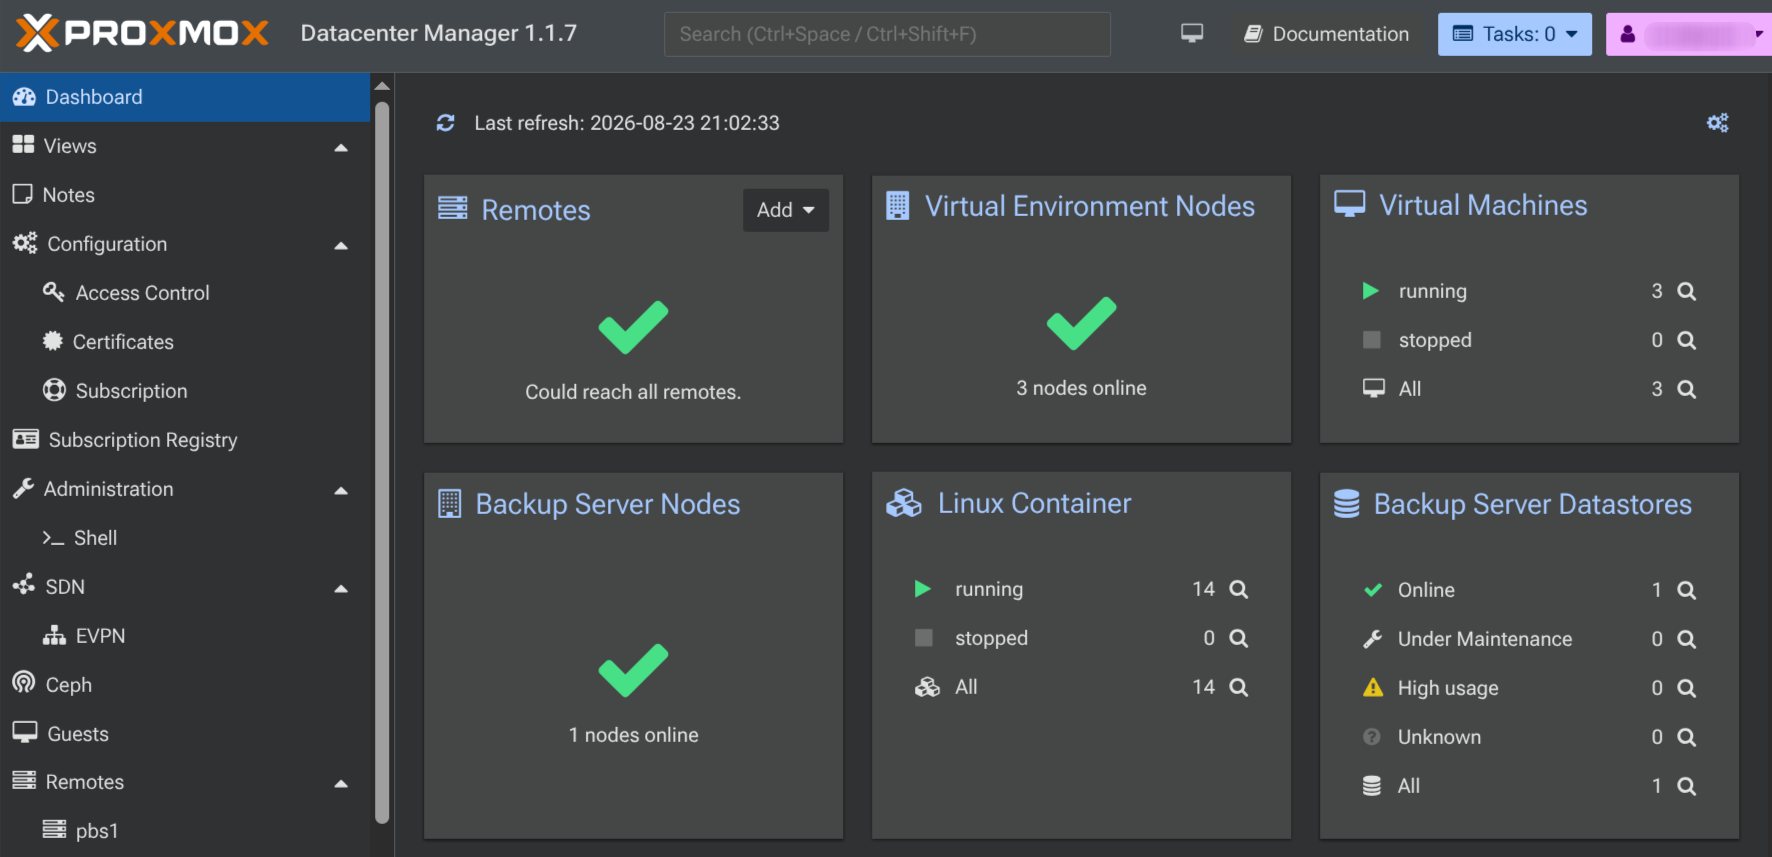Click the Backup Server Nodes building icon
This screenshot has height=857, width=1772.
[x=450, y=504]
